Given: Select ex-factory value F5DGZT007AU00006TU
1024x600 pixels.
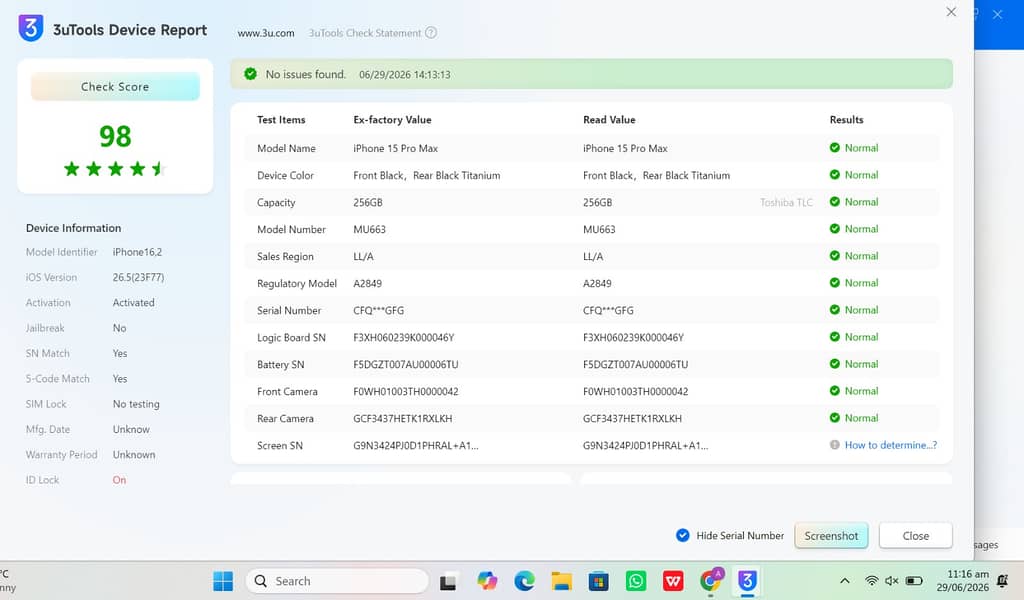Looking at the screenshot, I should [406, 364].
